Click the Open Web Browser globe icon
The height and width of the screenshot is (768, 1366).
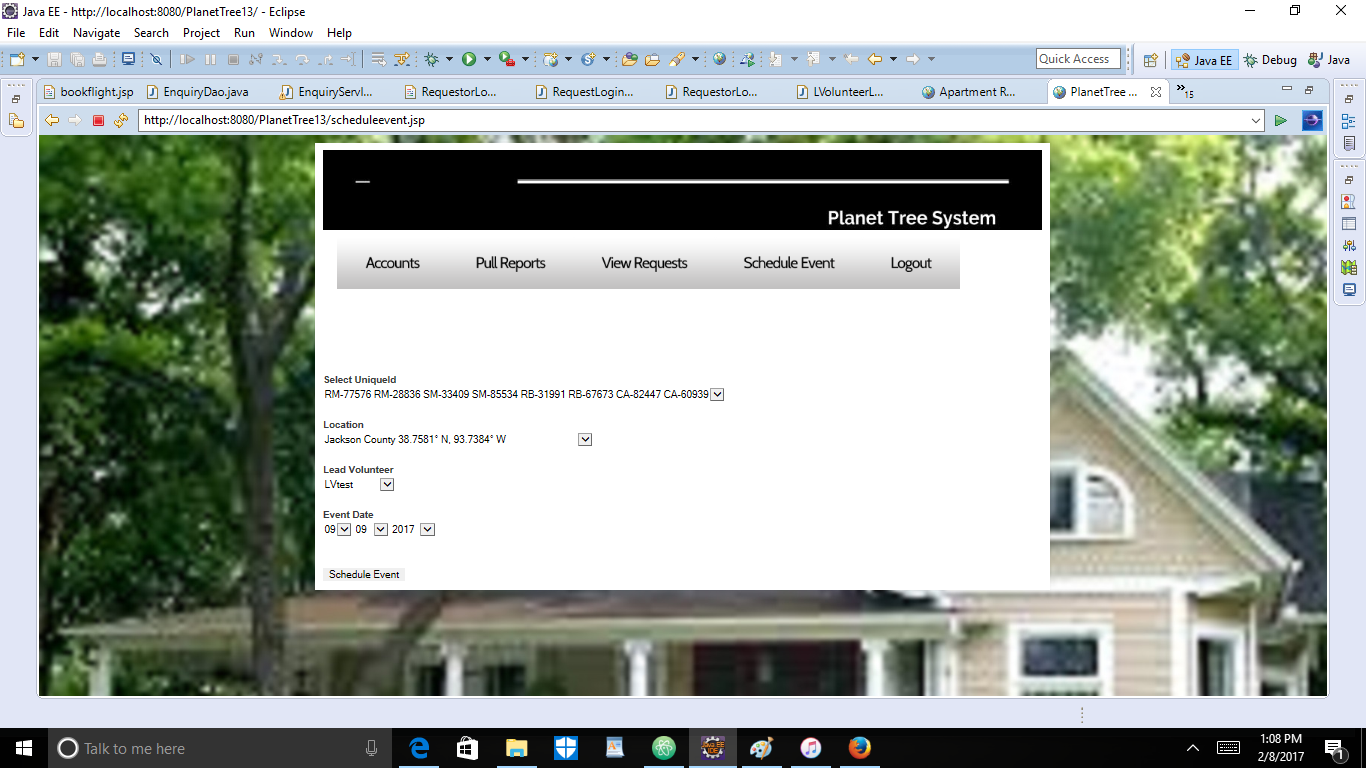click(x=719, y=59)
